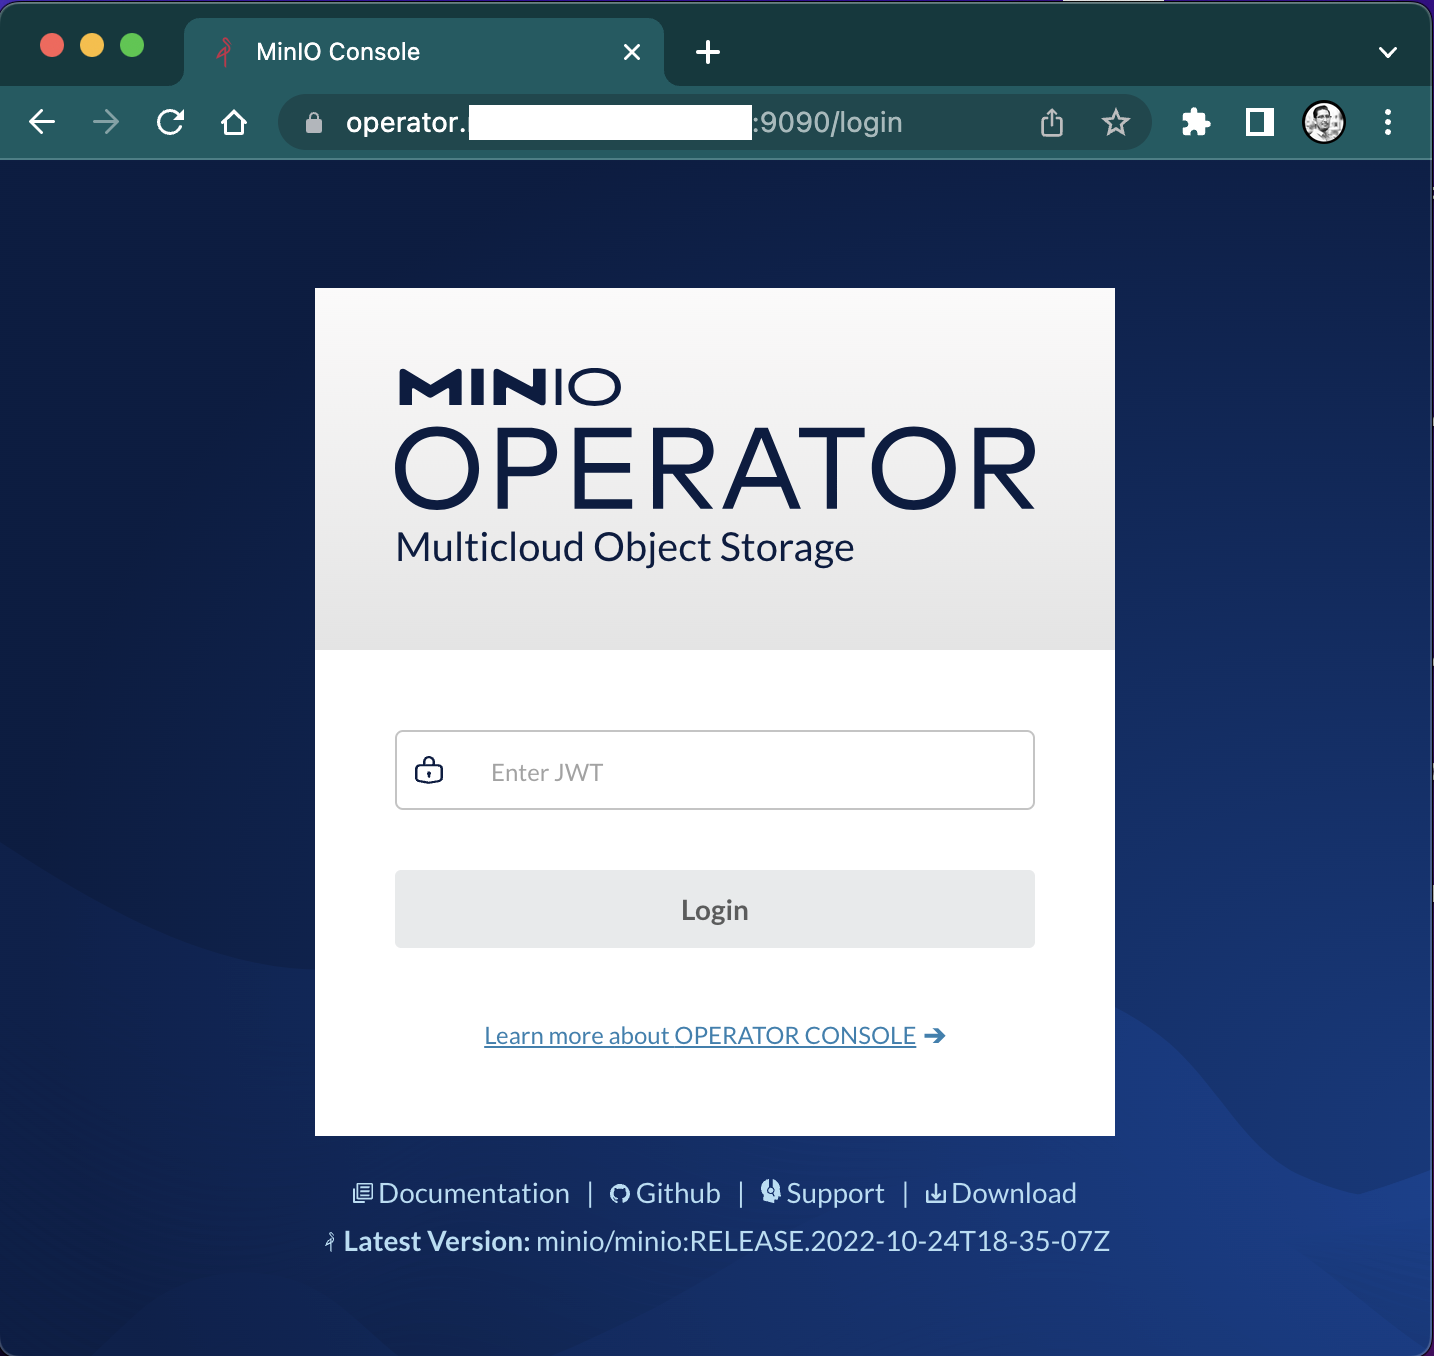1434x1356 pixels.
Task: Open the Chrome three-dot menu
Action: point(1387,122)
